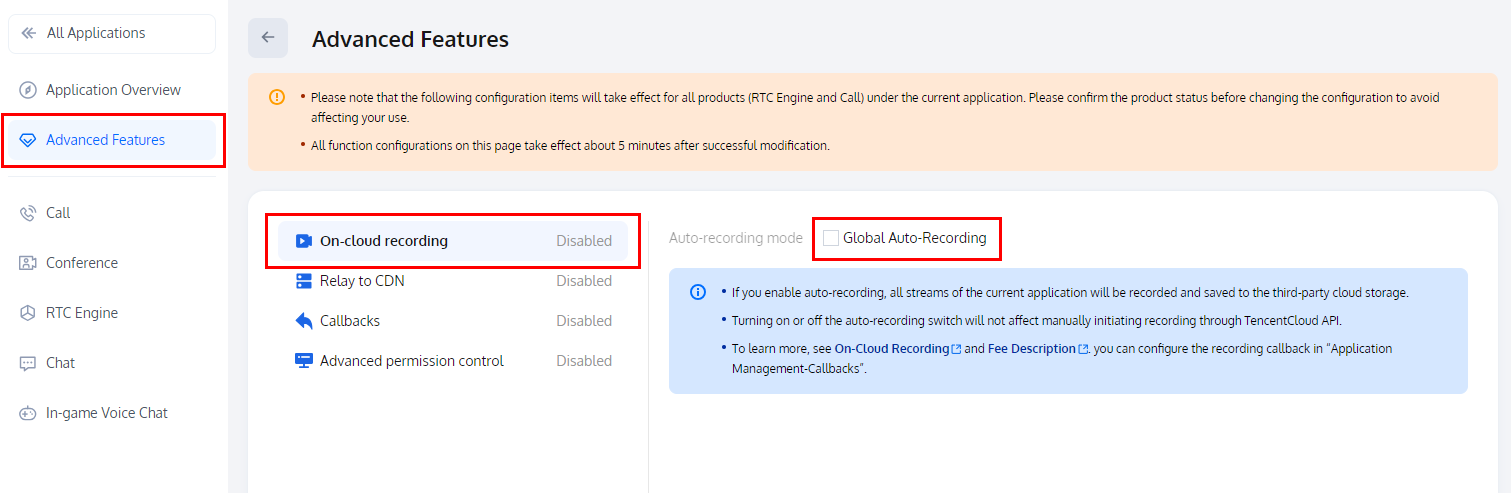
Task: Click the RTC Engine icon in sidebar
Action: 28,313
